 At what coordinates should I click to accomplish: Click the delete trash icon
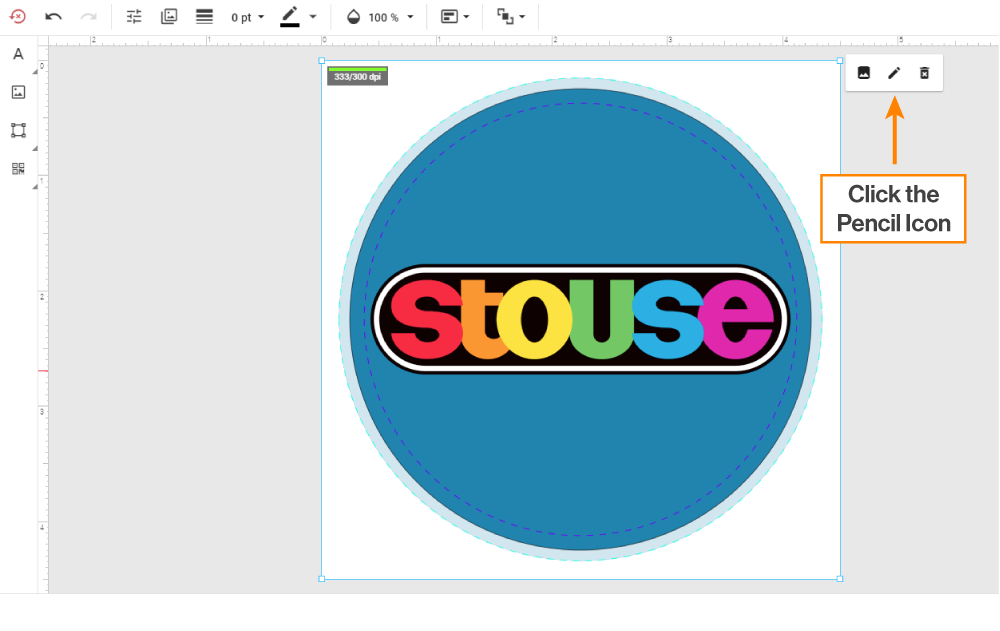924,73
